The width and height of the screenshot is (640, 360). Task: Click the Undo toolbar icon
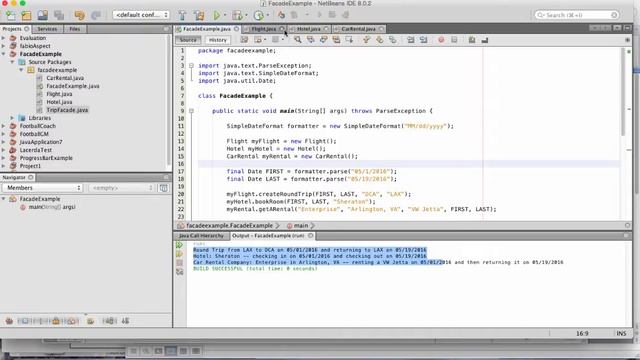pos(80,16)
